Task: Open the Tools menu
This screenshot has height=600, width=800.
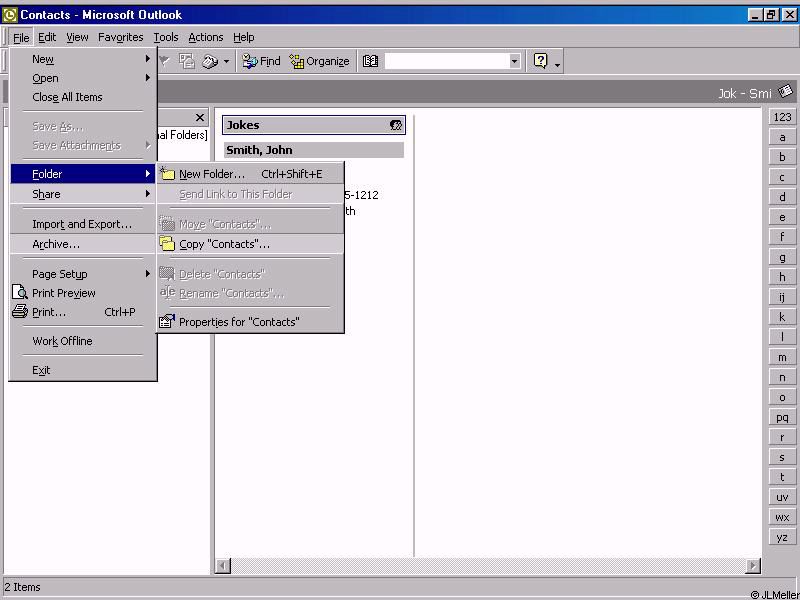Action: [166, 37]
